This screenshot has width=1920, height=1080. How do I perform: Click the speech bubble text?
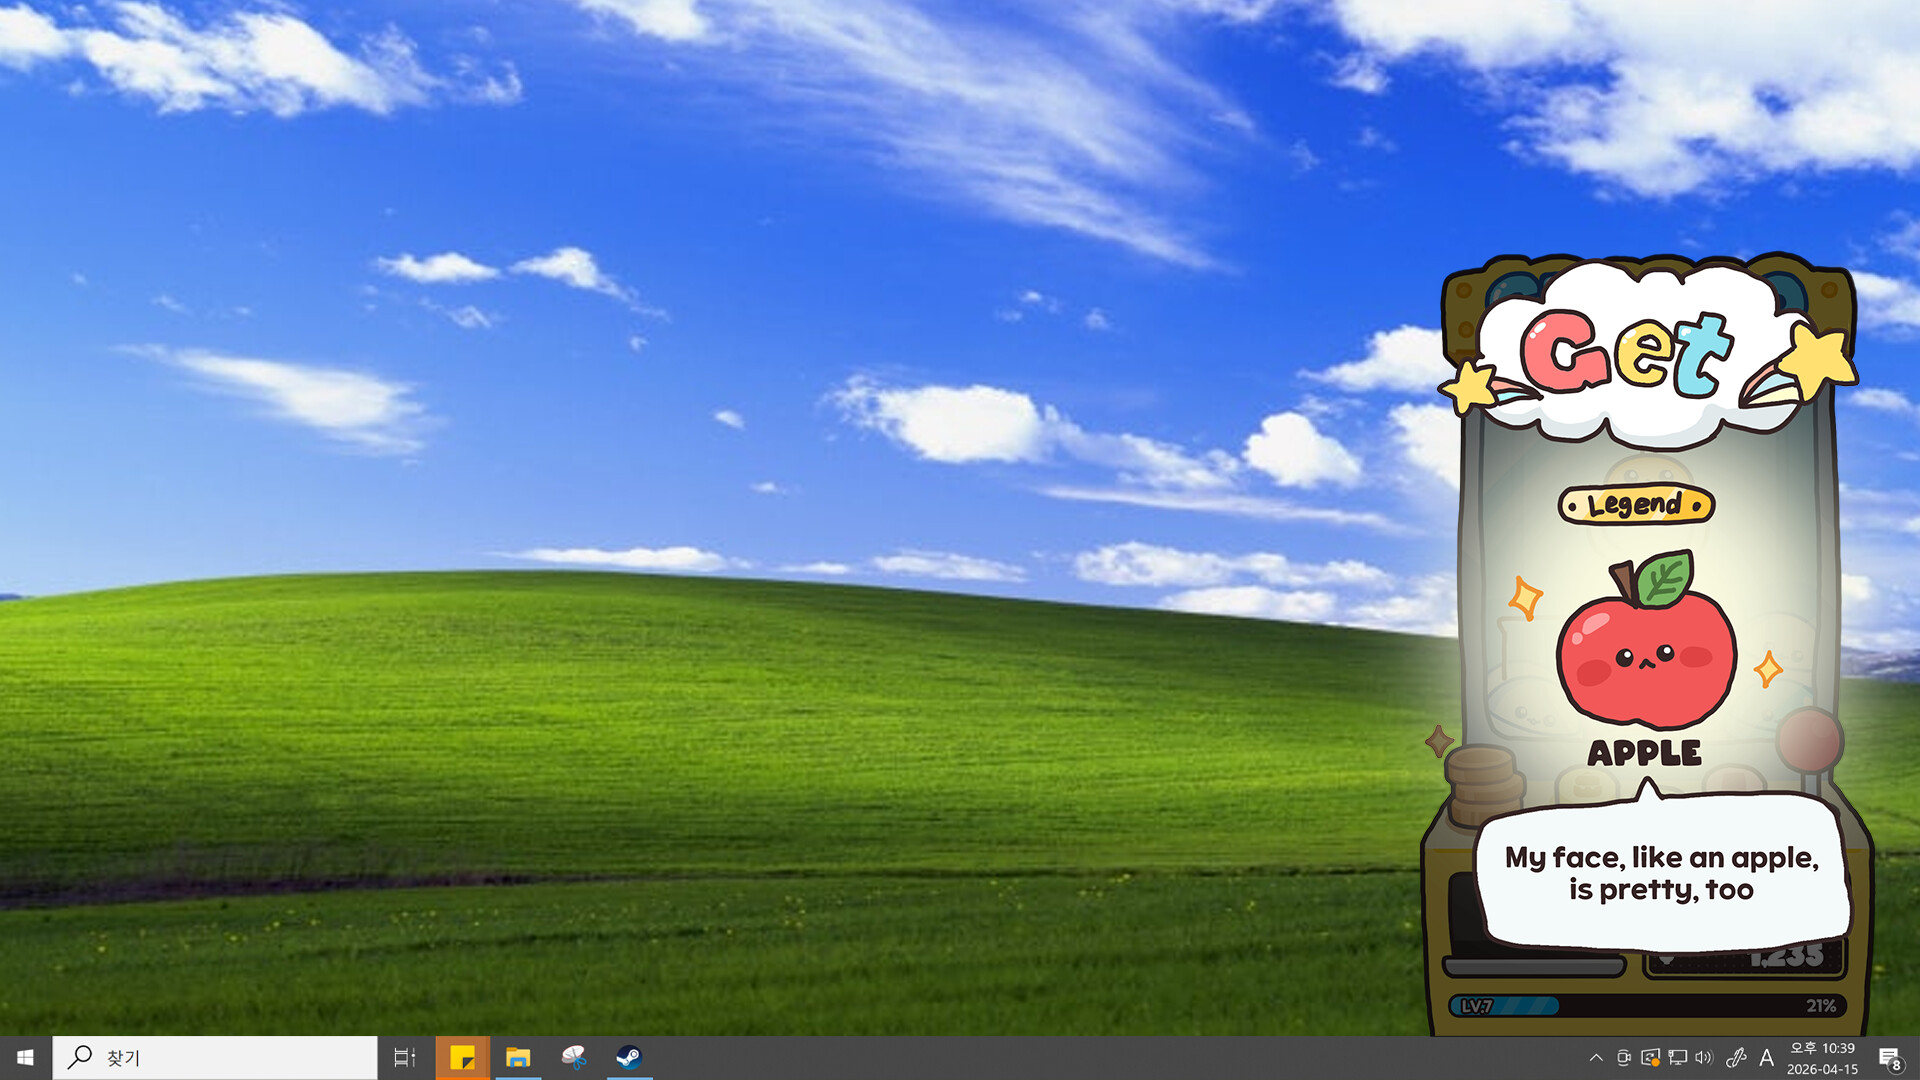tap(1660, 873)
